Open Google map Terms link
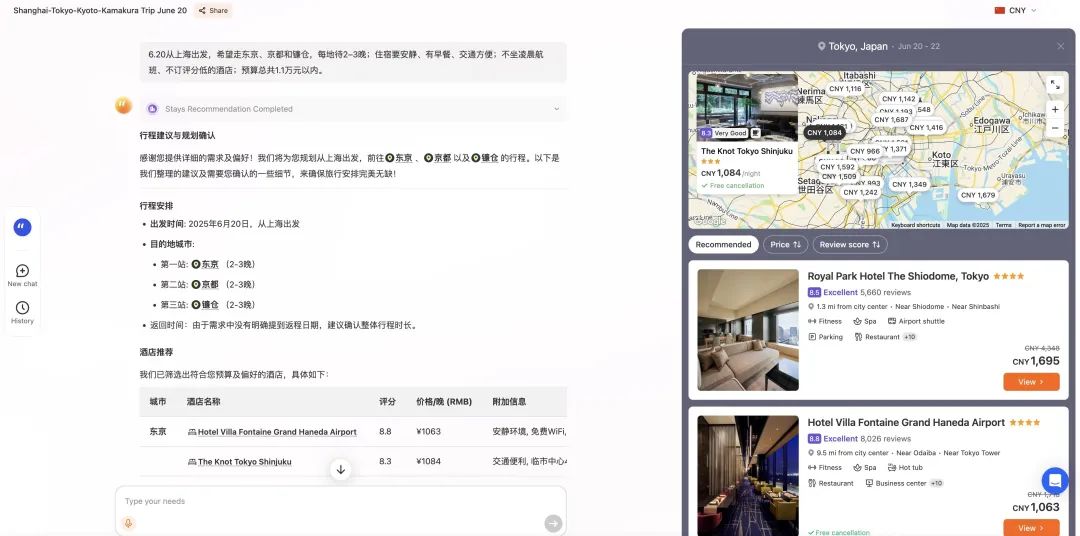The image size is (1080, 536). (x=1004, y=225)
